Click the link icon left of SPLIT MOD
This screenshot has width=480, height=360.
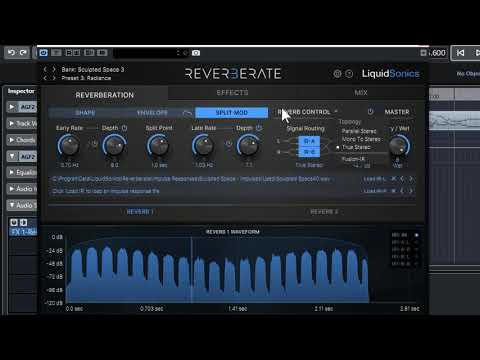187,113
